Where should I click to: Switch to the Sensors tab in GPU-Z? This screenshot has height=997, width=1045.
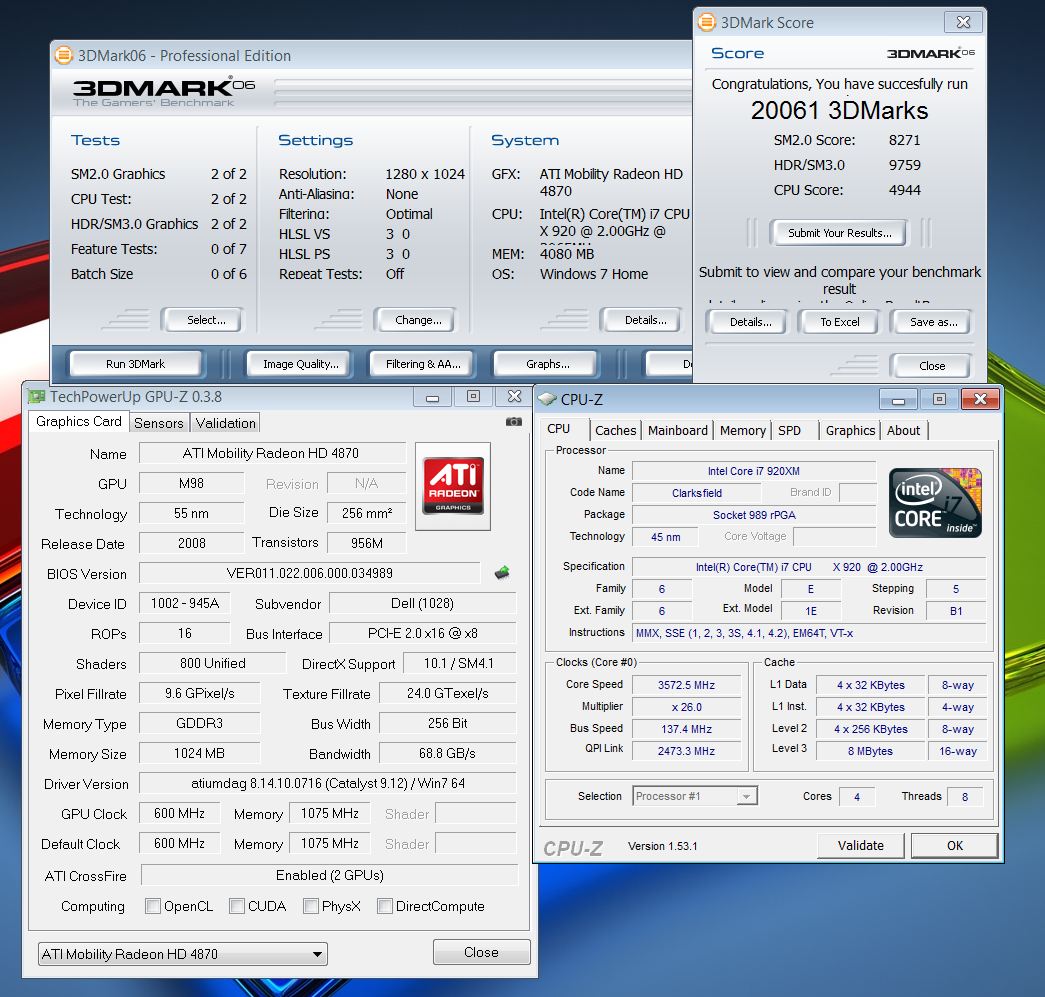tap(159, 423)
